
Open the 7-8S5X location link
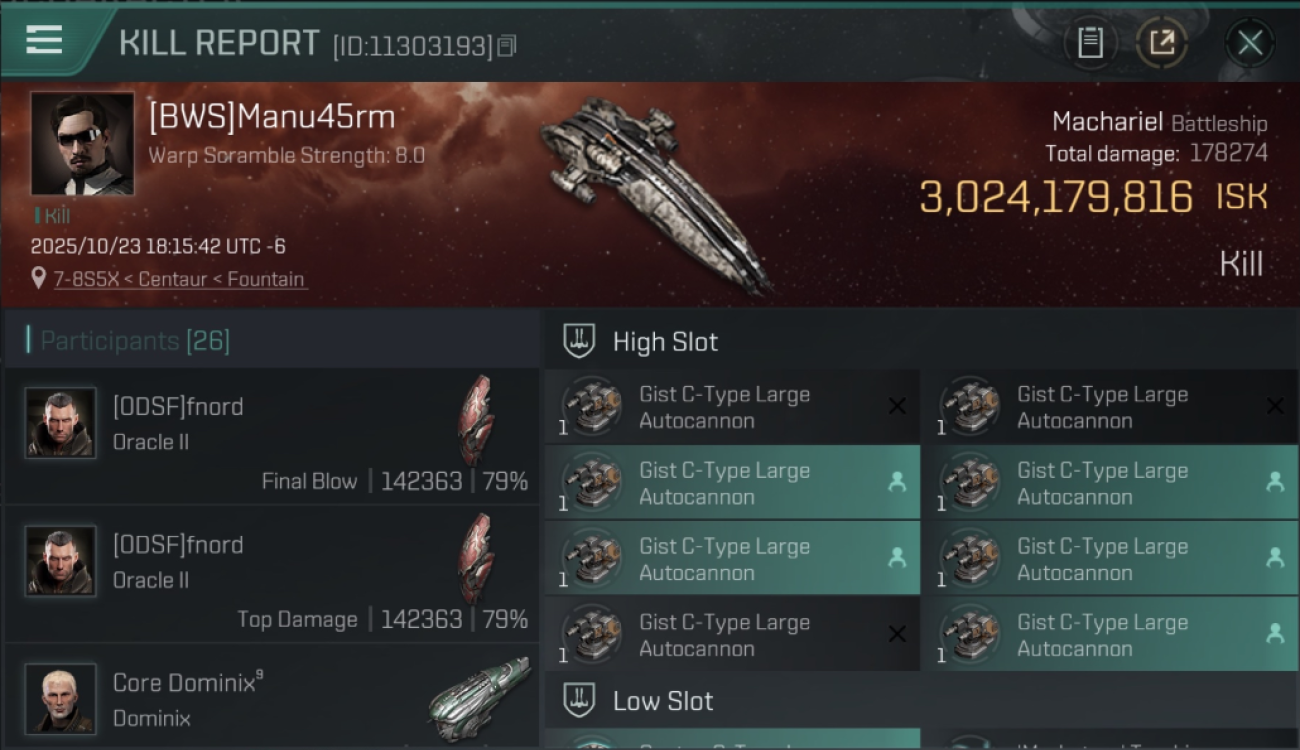point(180,279)
